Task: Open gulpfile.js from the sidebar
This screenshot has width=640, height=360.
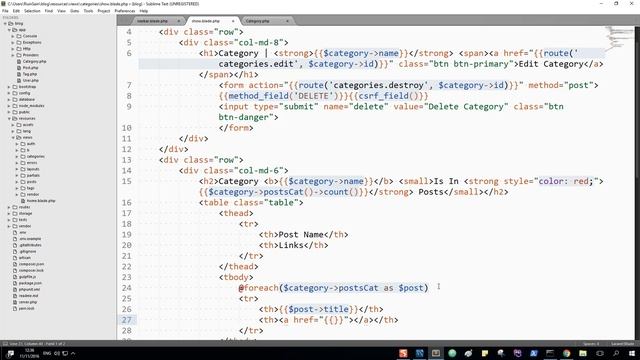Action: [x=27, y=277]
